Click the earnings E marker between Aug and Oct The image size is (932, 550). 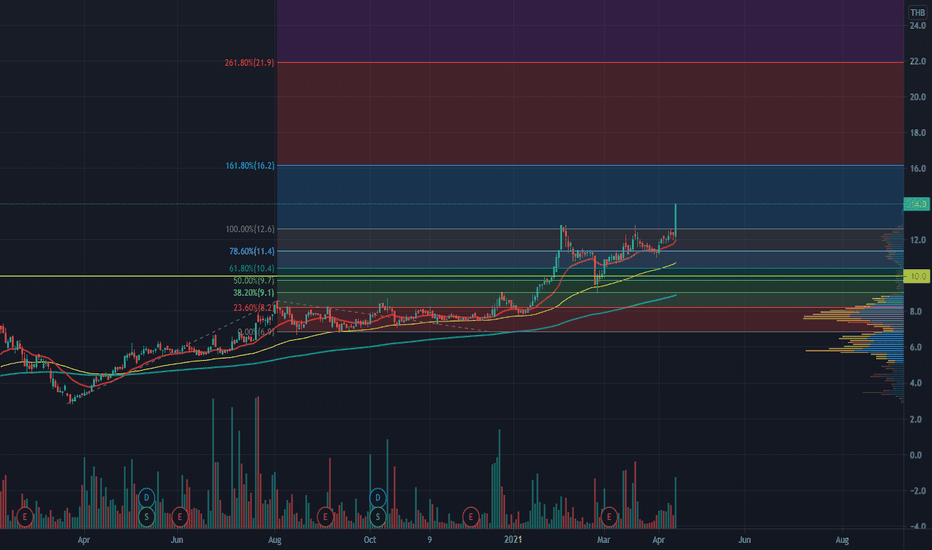(x=325, y=517)
